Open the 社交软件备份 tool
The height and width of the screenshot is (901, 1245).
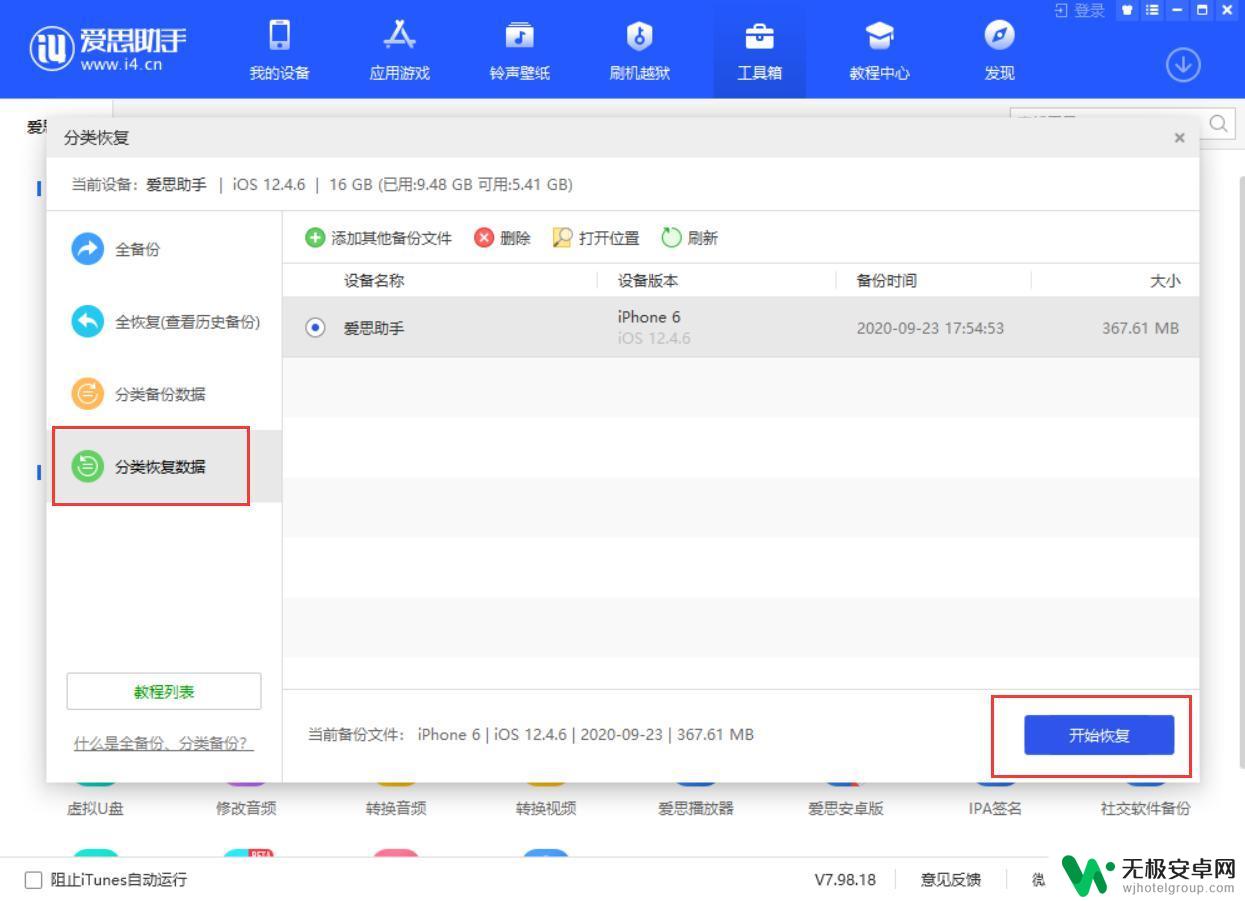tap(1146, 808)
